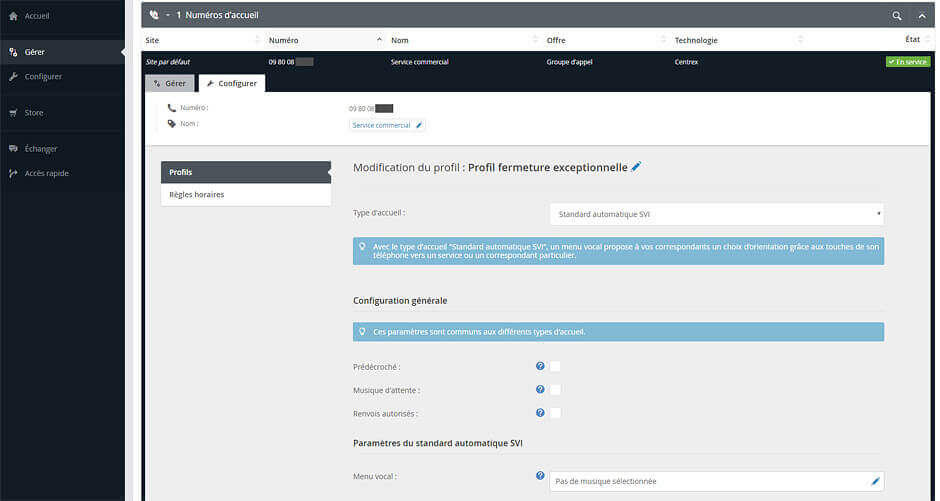Click pencil icon in Menu vocal field
This screenshot has width=940, height=501.
[x=875, y=481]
